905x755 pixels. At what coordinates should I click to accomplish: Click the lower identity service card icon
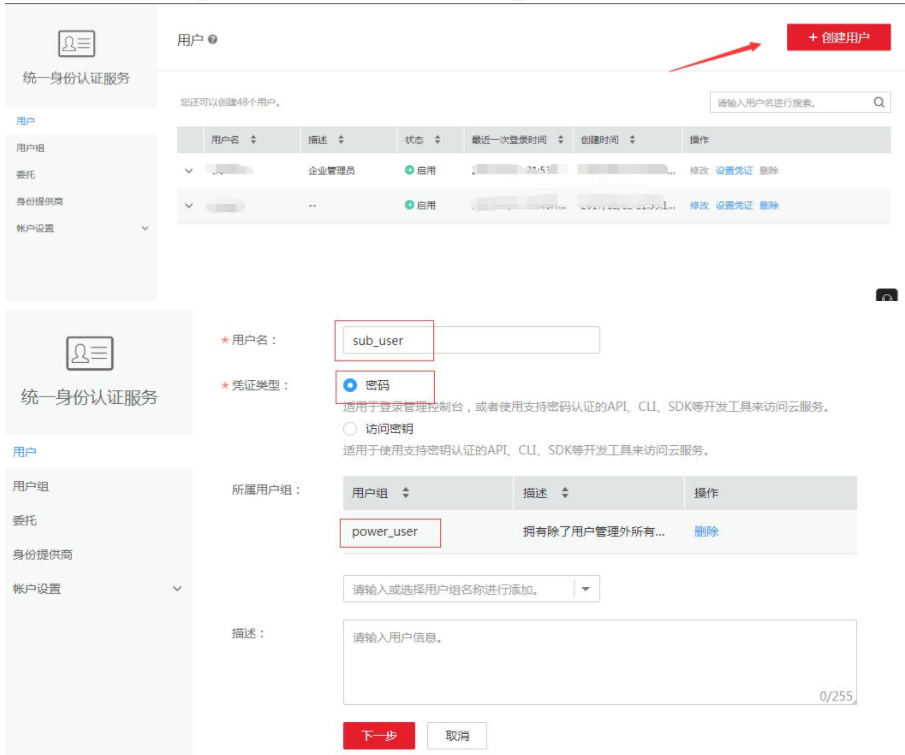pyautogui.click(x=89, y=353)
